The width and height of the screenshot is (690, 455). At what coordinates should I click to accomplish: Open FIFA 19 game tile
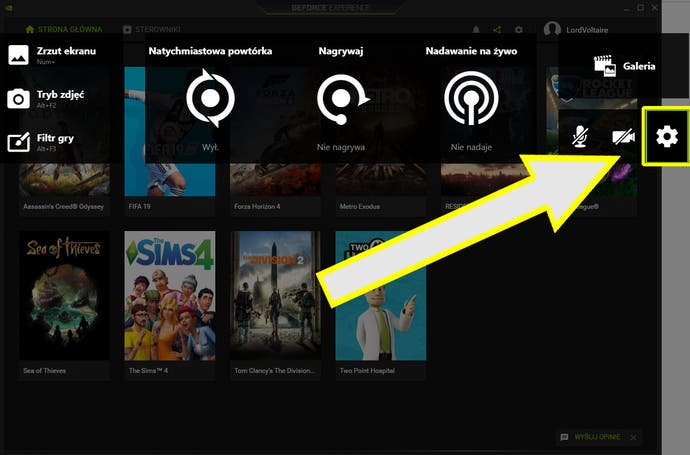click(170, 132)
